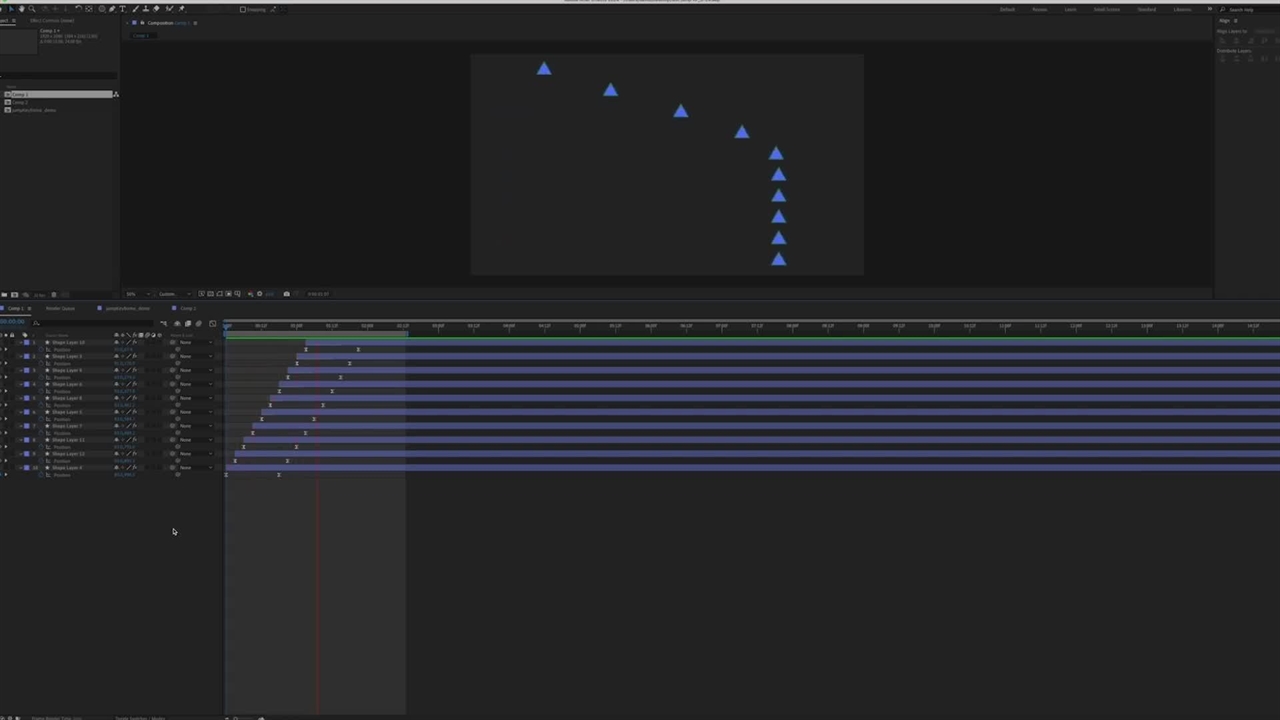The image size is (1280, 720).
Task: Open parent dropdown for Shape Layer 3
Action: tap(196, 356)
